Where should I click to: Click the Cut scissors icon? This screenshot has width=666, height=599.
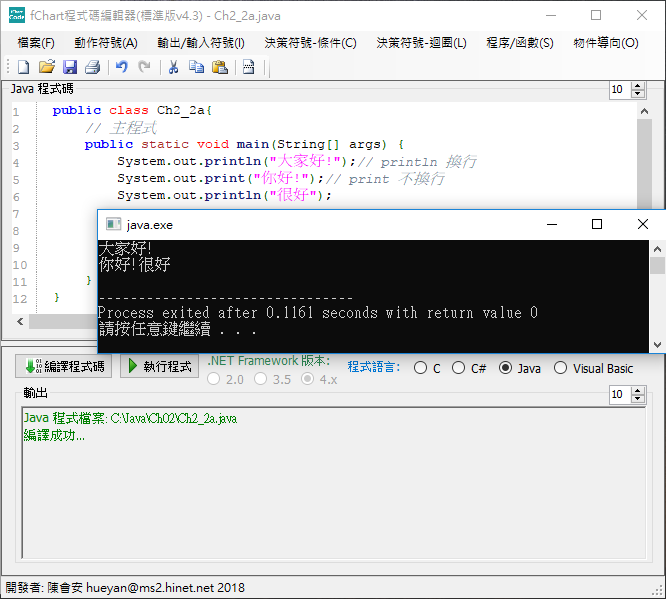coord(173,67)
